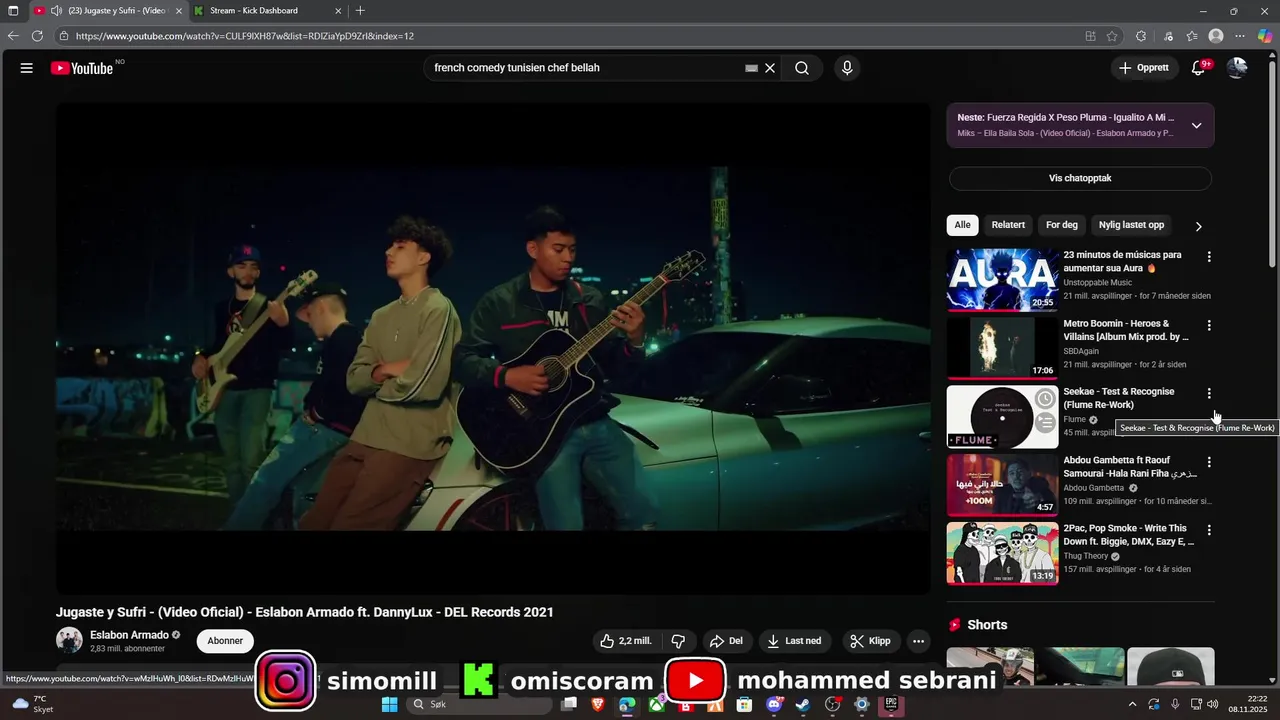This screenshot has height=720, width=1280.
Task: Add Seekae video to queue
Action: tap(1045, 423)
